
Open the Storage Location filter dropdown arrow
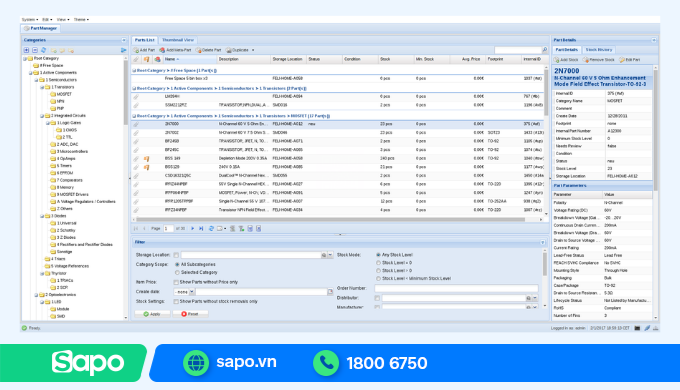[330, 255]
